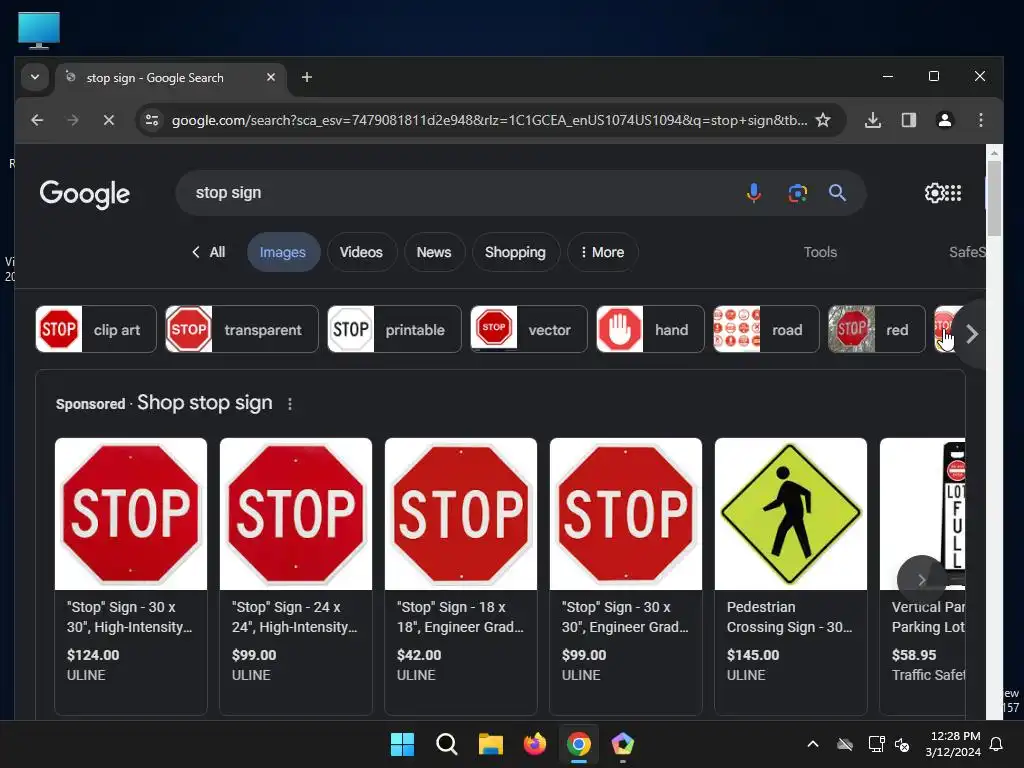Show hidden system tray icons
Screen dimensions: 1024x768
pos(812,744)
